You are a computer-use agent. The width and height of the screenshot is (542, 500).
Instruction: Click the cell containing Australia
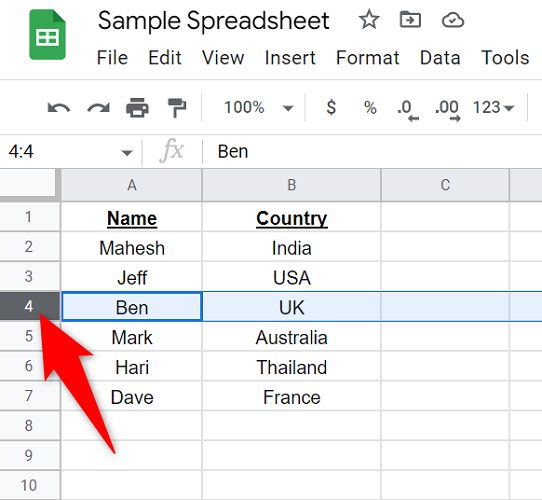(291, 336)
